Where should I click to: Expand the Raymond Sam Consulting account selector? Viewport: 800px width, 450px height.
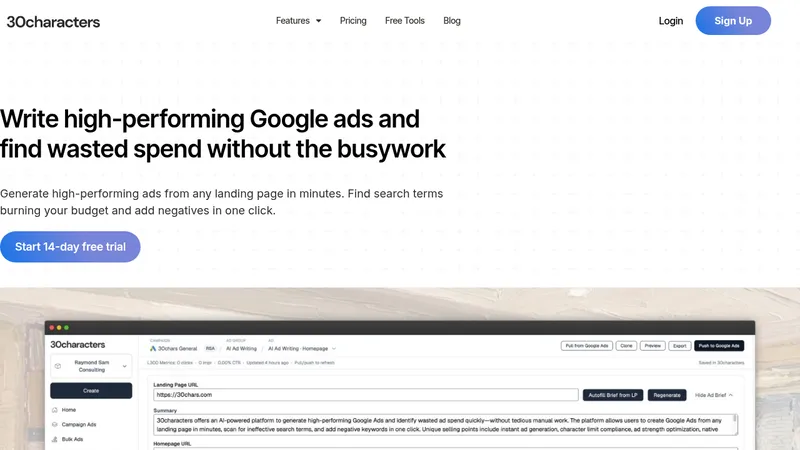(x=91, y=366)
